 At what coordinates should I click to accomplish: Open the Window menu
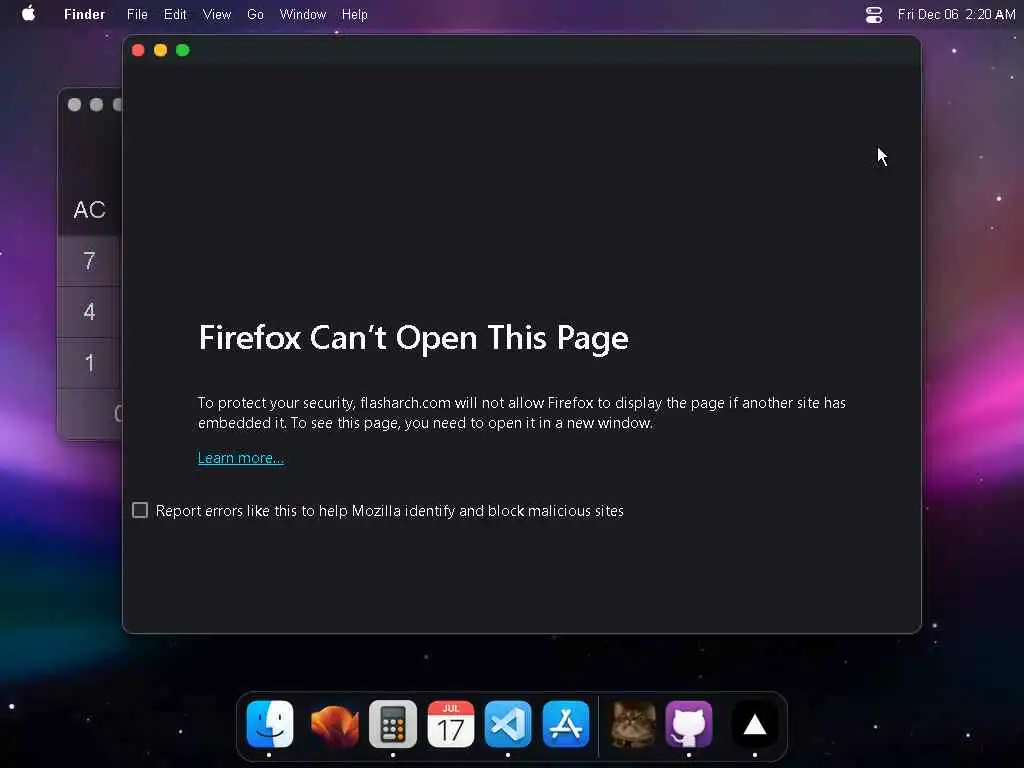(302, 14)
